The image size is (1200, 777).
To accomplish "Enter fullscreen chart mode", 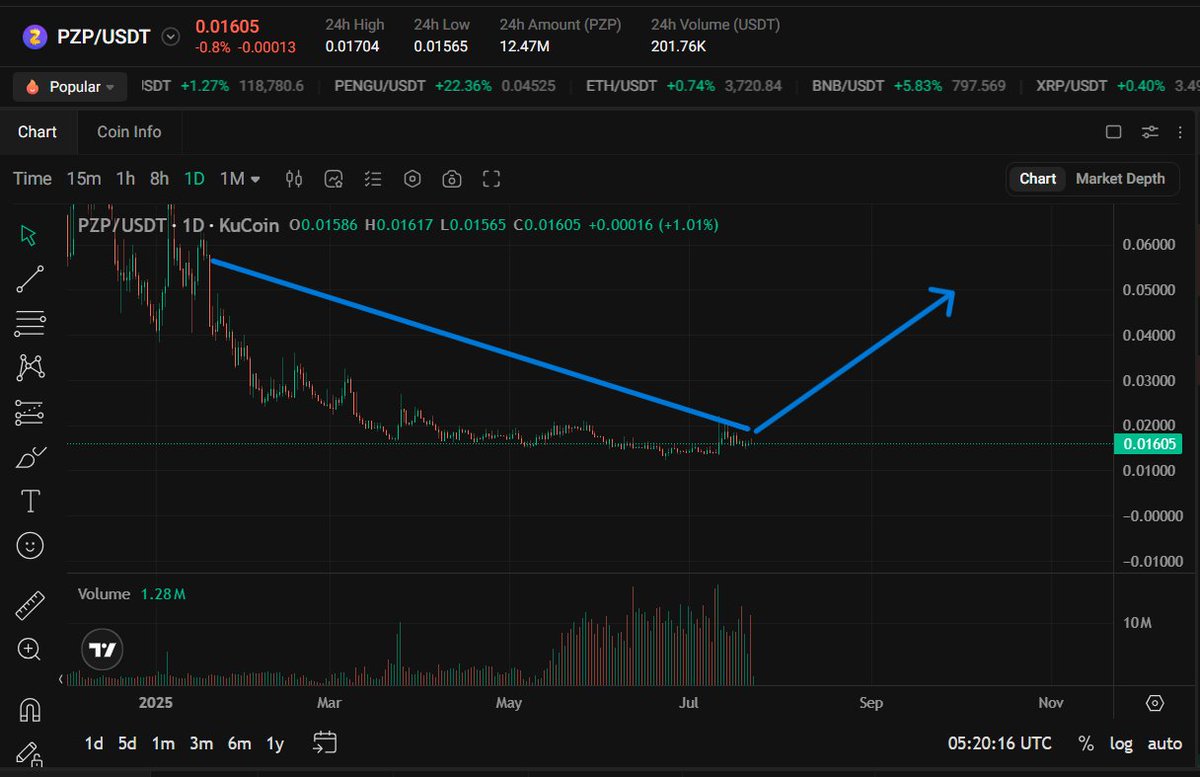I will click(491, 179).
